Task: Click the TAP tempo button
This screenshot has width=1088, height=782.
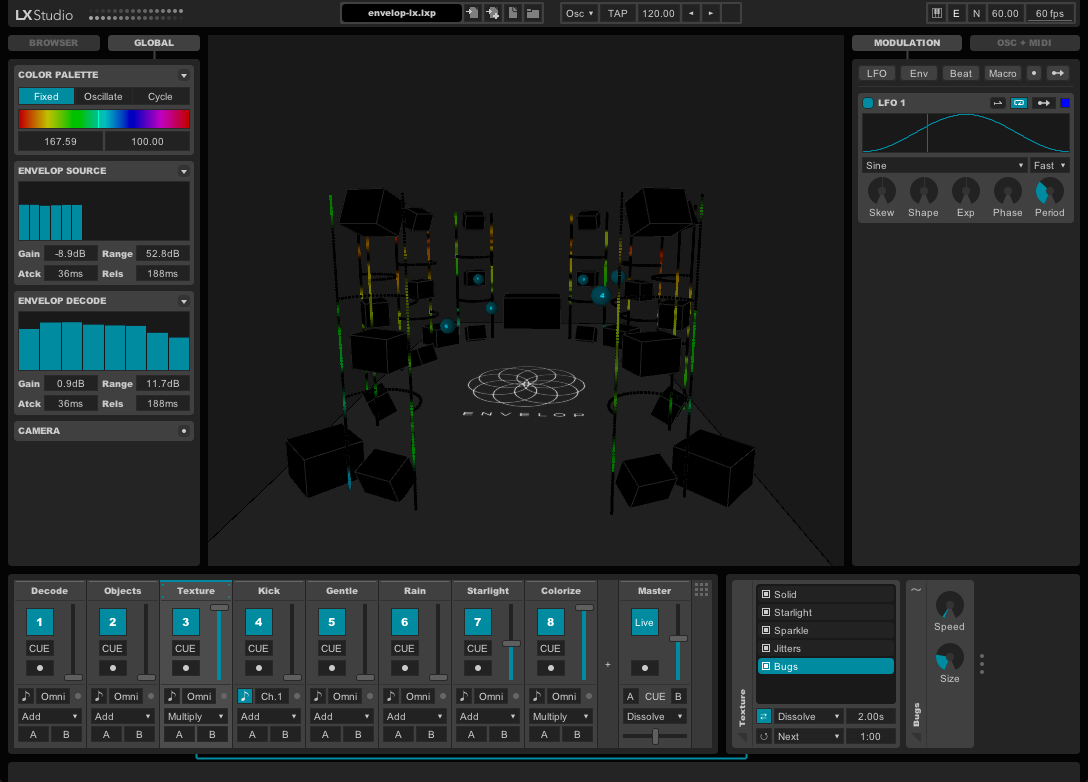Action: click(618, 13)
